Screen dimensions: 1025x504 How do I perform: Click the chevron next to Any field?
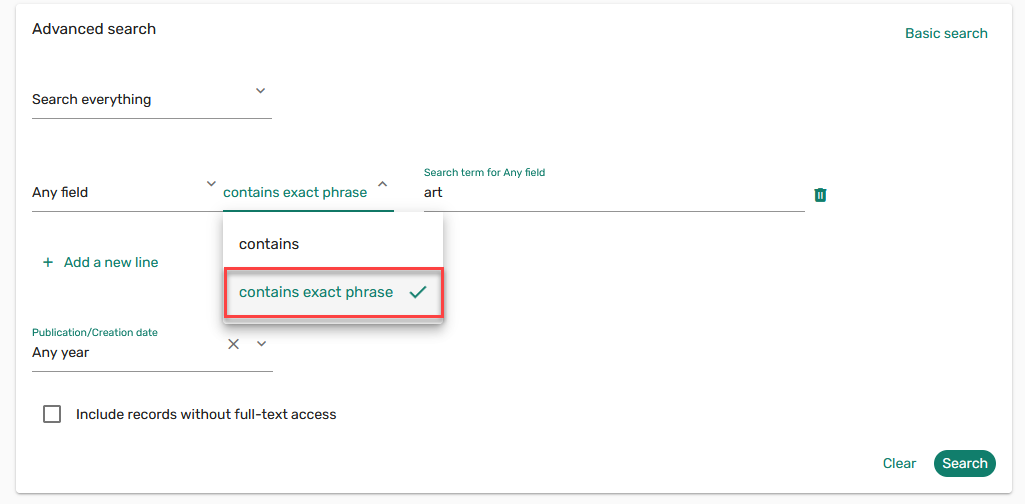pyautogui.click(x=211, y=184)
